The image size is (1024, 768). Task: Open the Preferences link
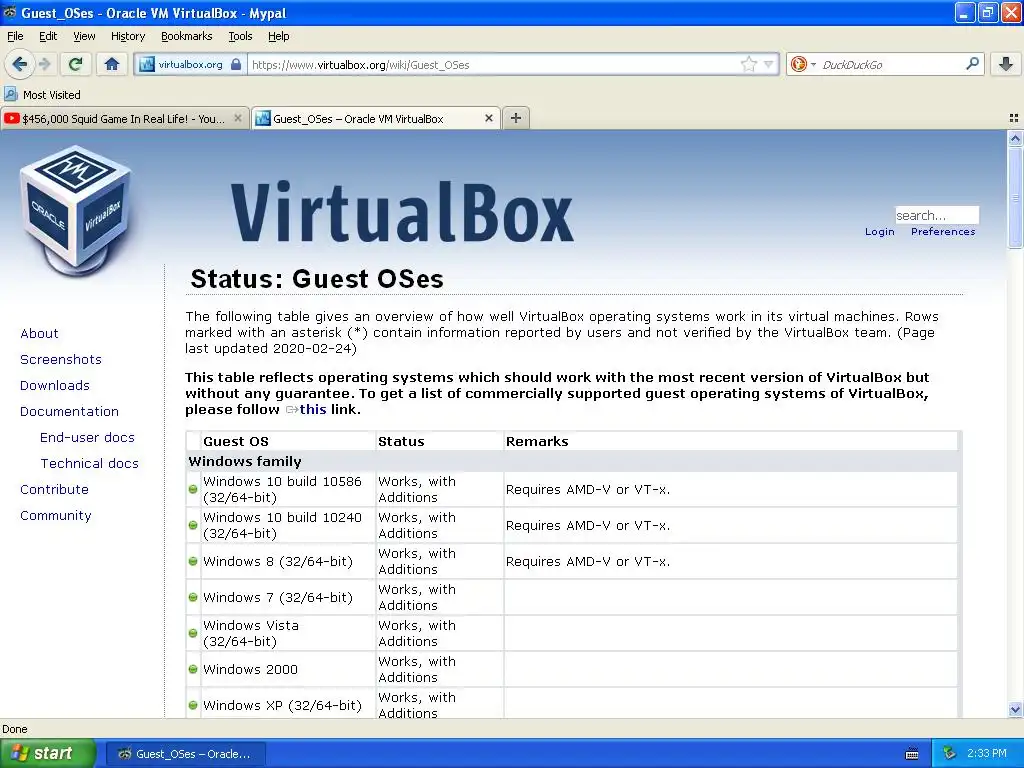942,231
